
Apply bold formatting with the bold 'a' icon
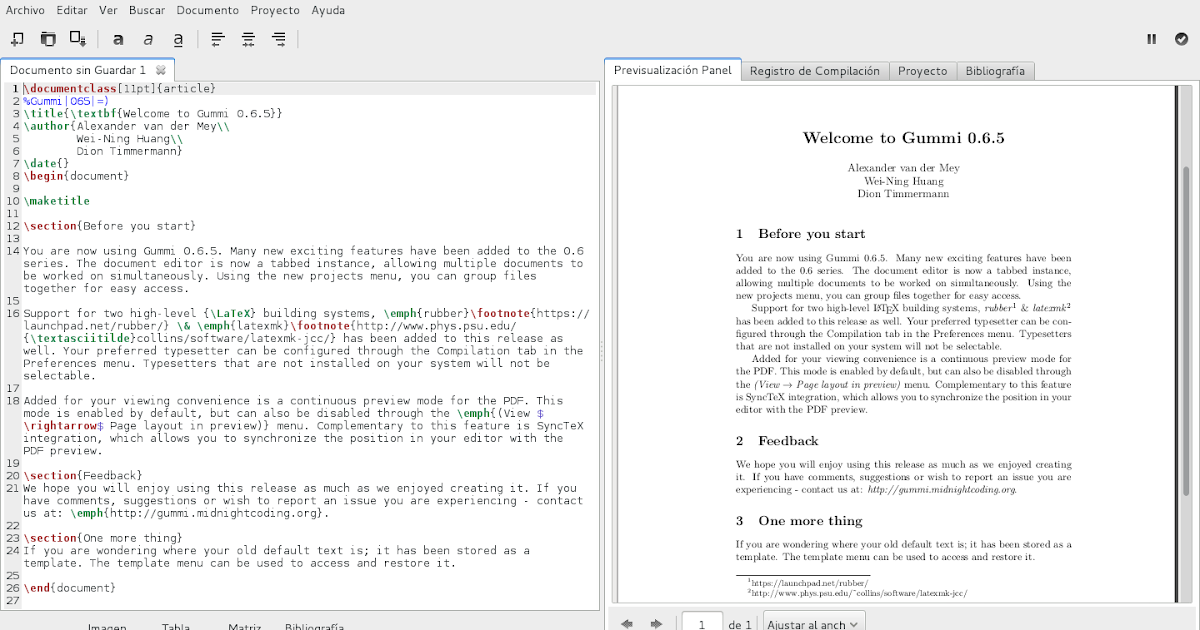pos(118,38)
